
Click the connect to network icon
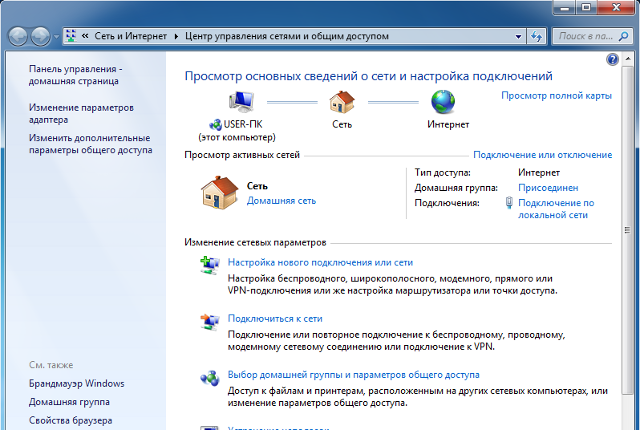click(x=210, y=321)
